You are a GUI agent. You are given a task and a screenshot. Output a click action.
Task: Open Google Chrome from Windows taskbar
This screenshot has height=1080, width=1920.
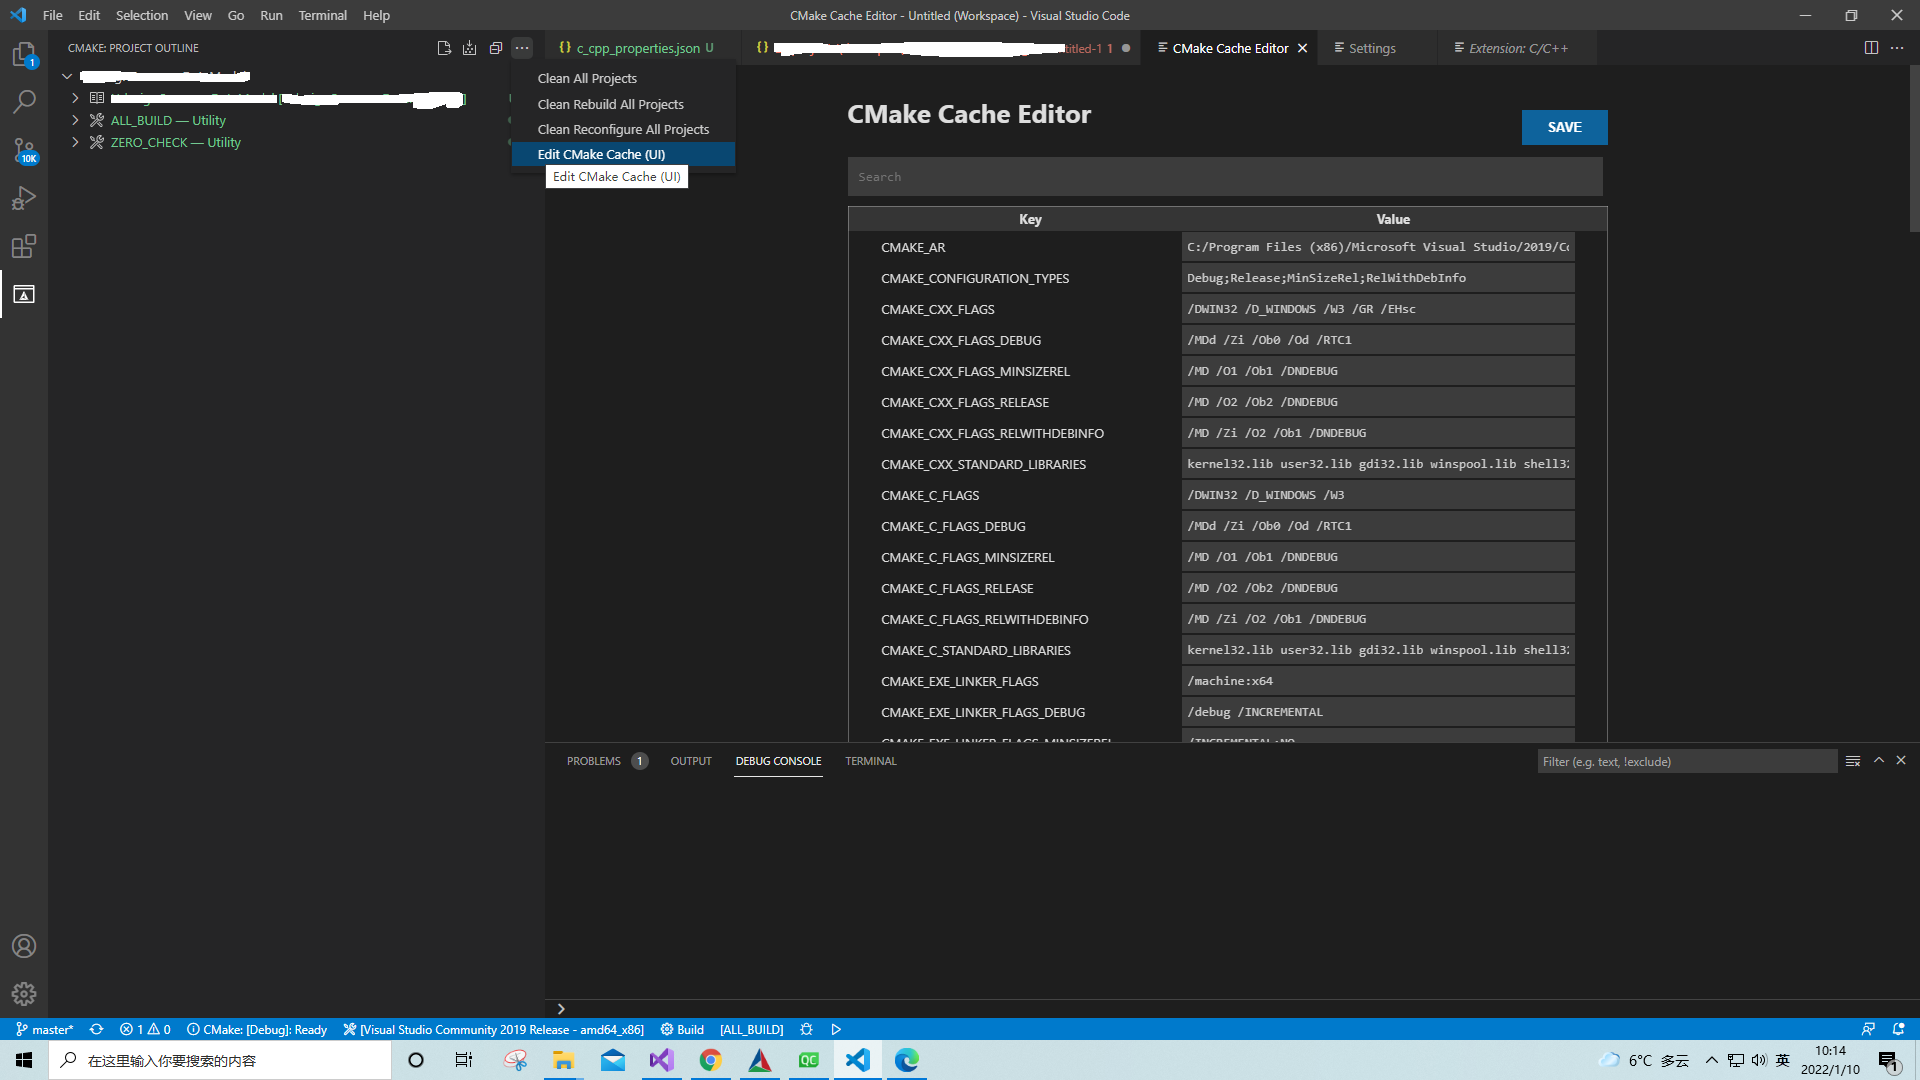(710, 1060)
